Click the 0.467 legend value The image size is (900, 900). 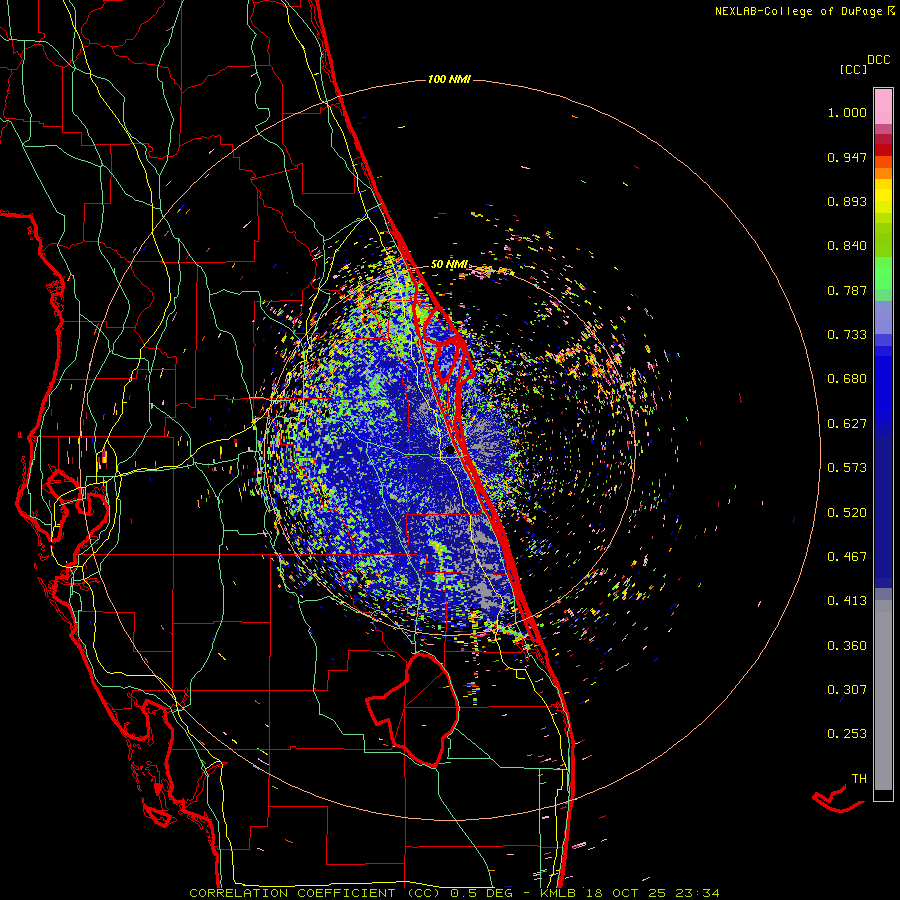pyautogui.click(x=847, y=557)
